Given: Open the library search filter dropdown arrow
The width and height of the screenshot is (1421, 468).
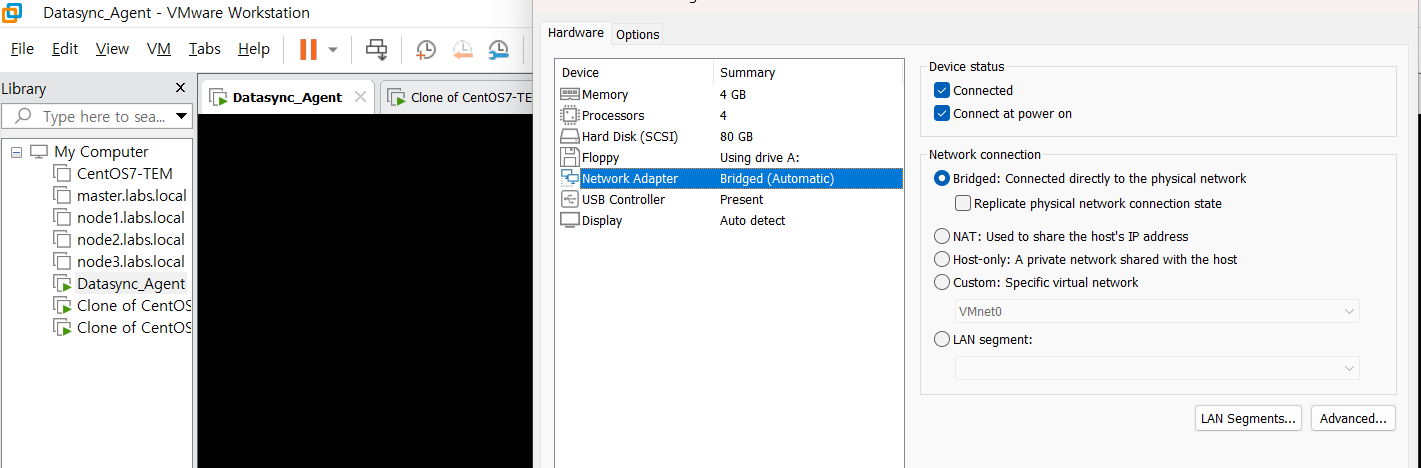Looking at the screenshot, I should click(181, 117).
